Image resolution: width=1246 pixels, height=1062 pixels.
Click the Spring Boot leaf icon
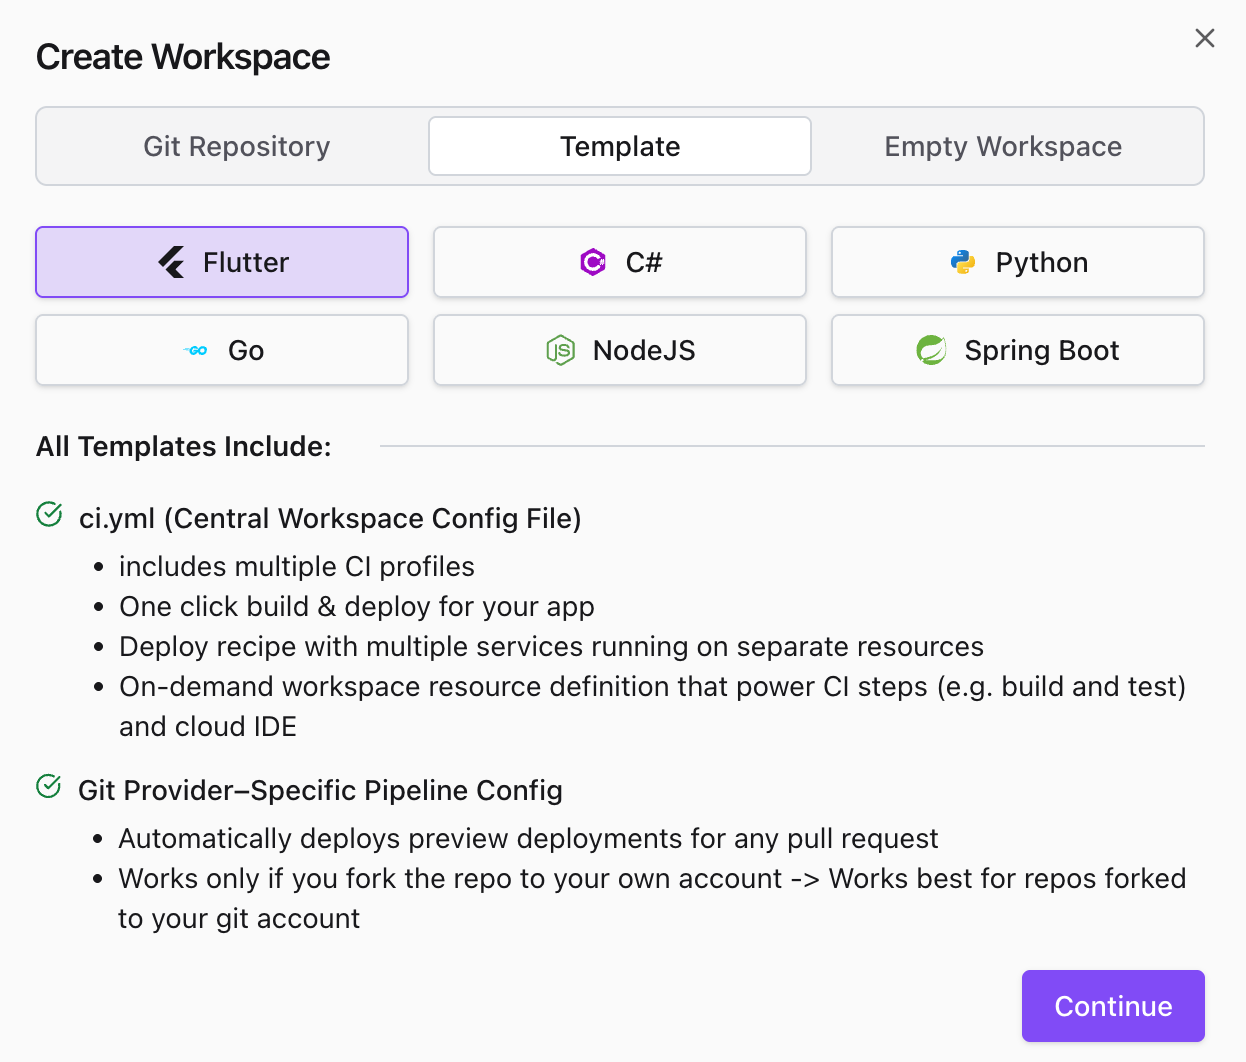931,350
